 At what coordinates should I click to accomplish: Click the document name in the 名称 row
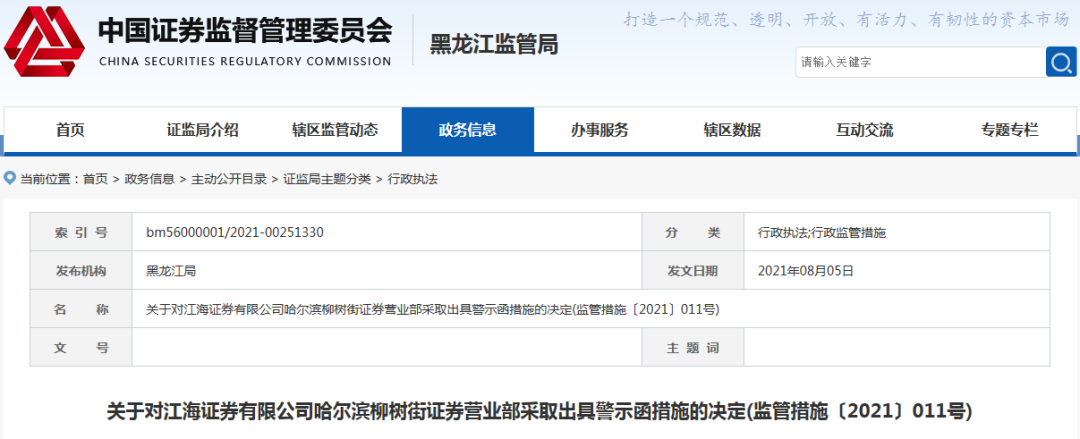(433, 309)
